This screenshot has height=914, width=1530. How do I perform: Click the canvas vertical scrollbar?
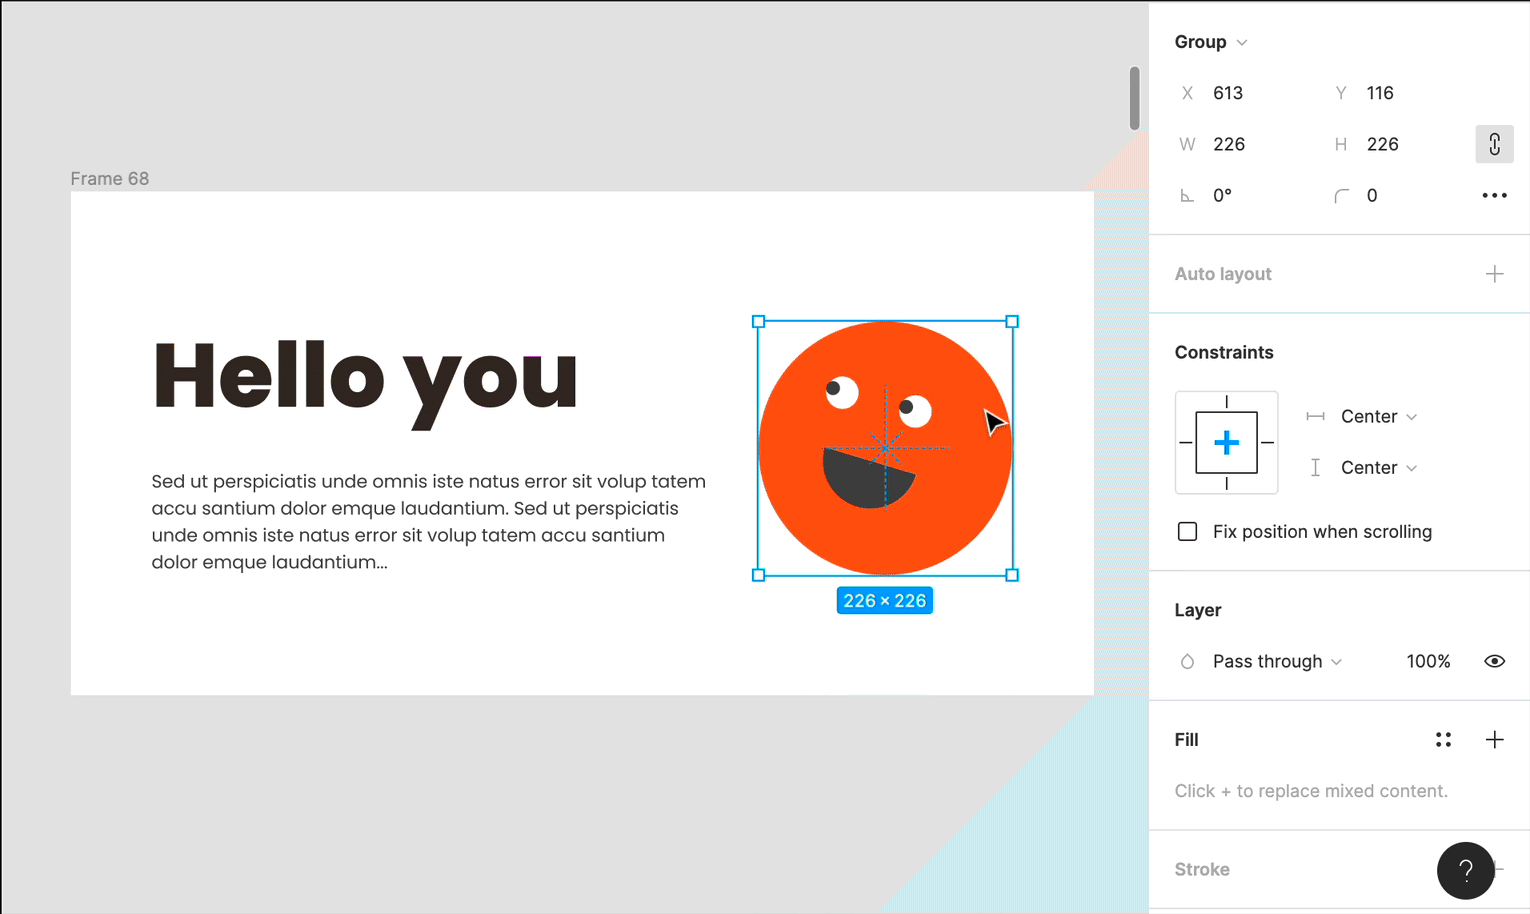(1134, 98)
